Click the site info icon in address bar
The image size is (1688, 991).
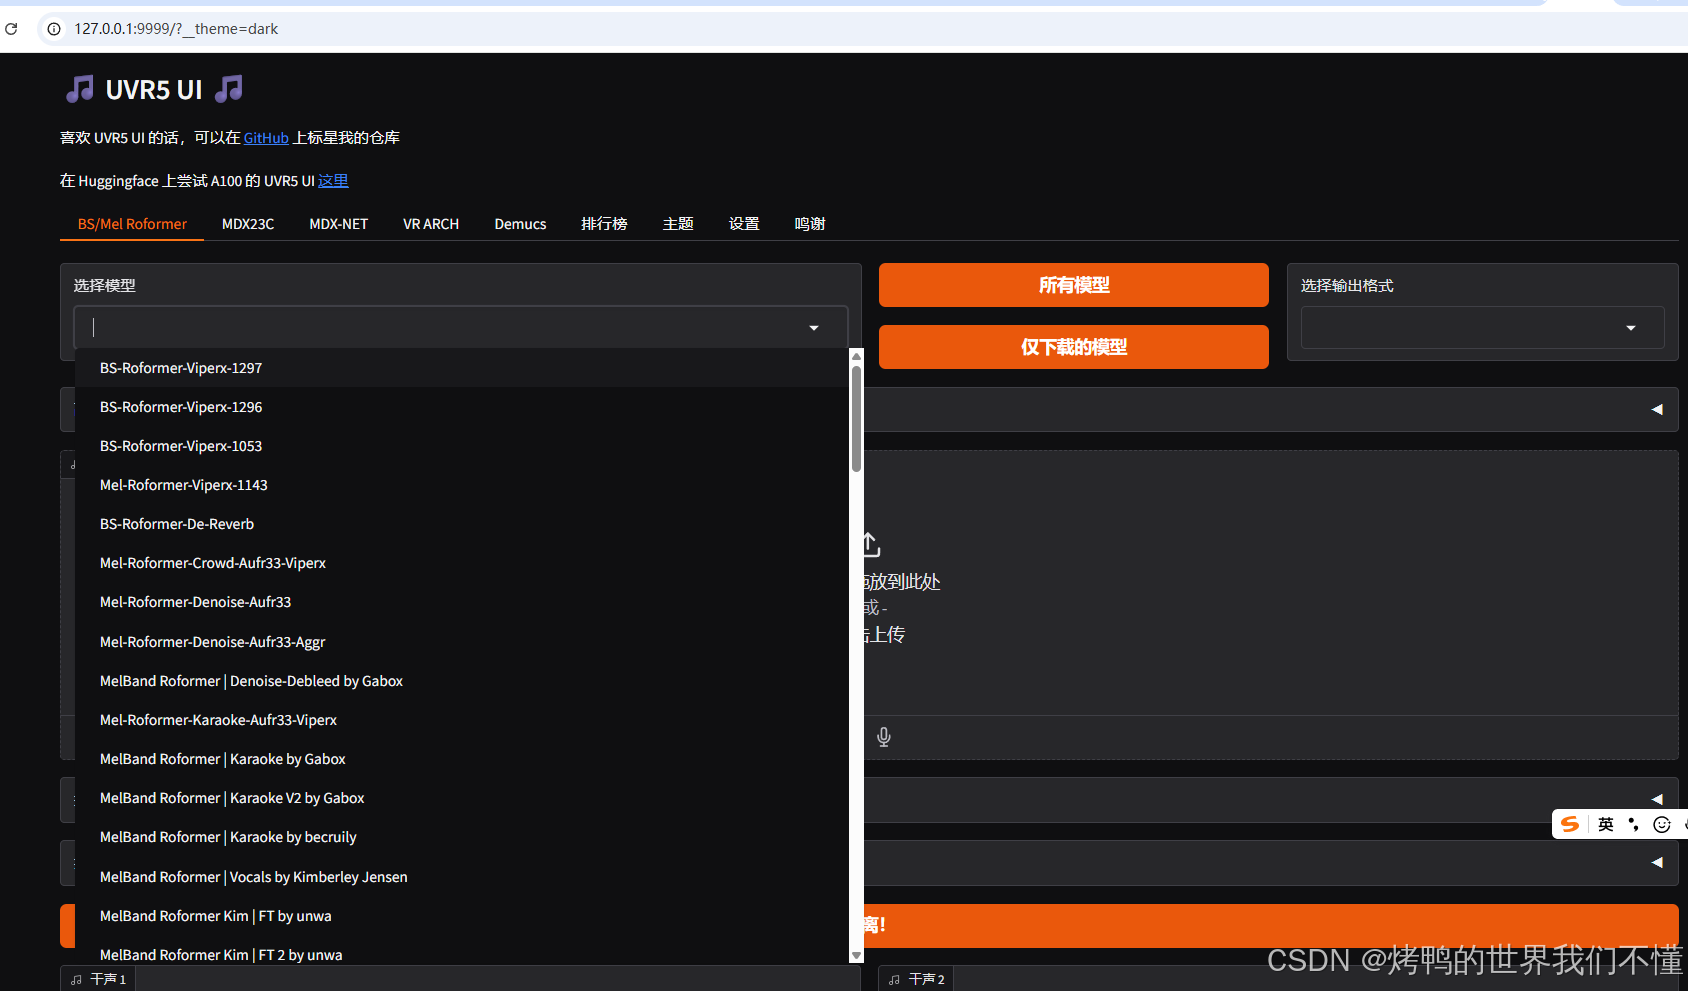click(x=54, y=29)
